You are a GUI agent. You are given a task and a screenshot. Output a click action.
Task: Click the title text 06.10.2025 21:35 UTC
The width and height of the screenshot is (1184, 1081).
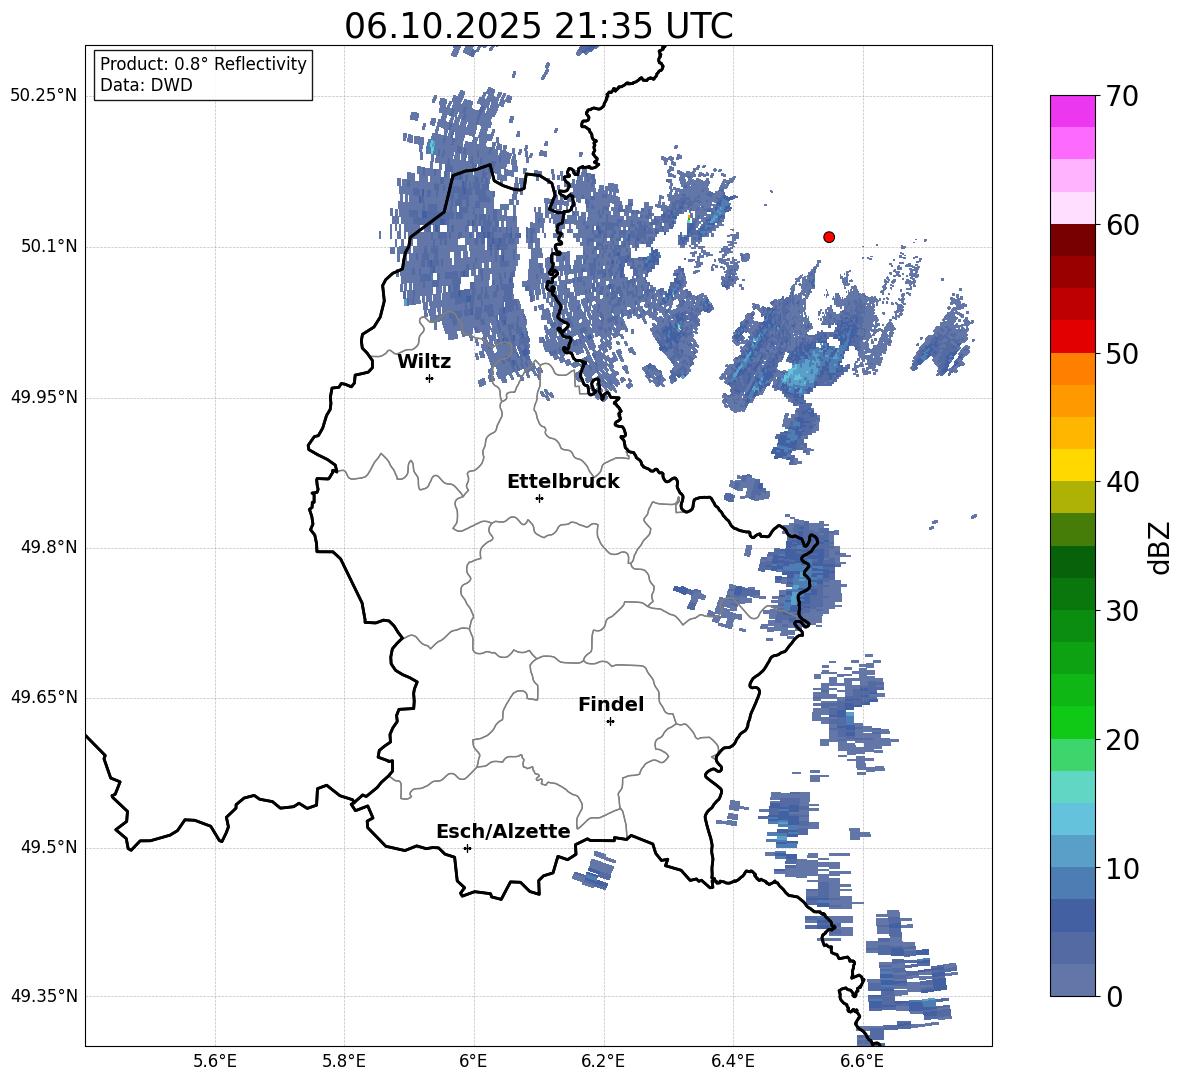[x=538, y=26]
